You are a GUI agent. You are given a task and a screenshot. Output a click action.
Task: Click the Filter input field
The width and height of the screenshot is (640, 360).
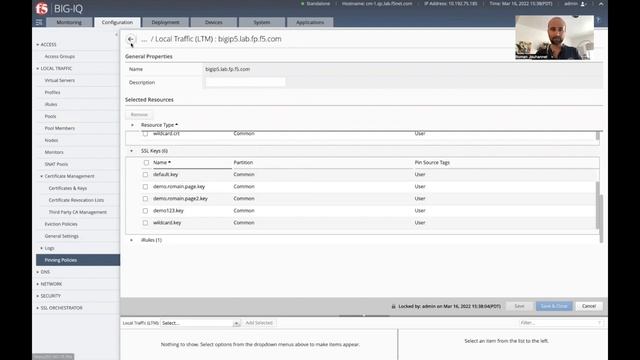click(x=561, y=323)
